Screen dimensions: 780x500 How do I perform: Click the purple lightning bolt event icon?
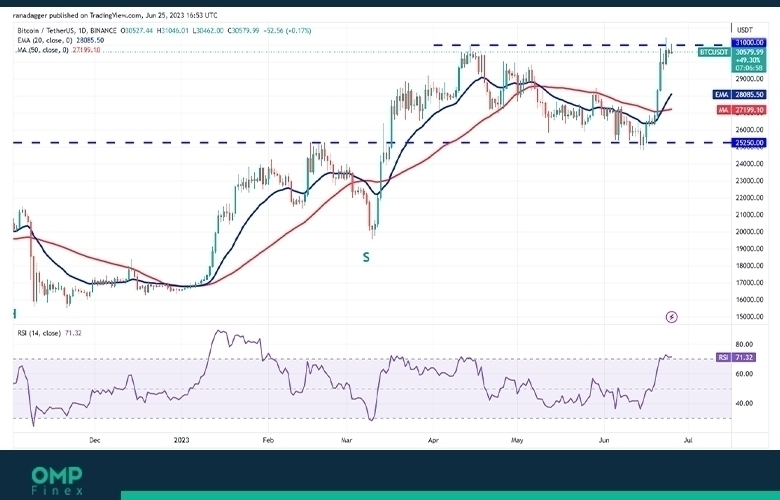pyautogui.click(x=672, y=317)
